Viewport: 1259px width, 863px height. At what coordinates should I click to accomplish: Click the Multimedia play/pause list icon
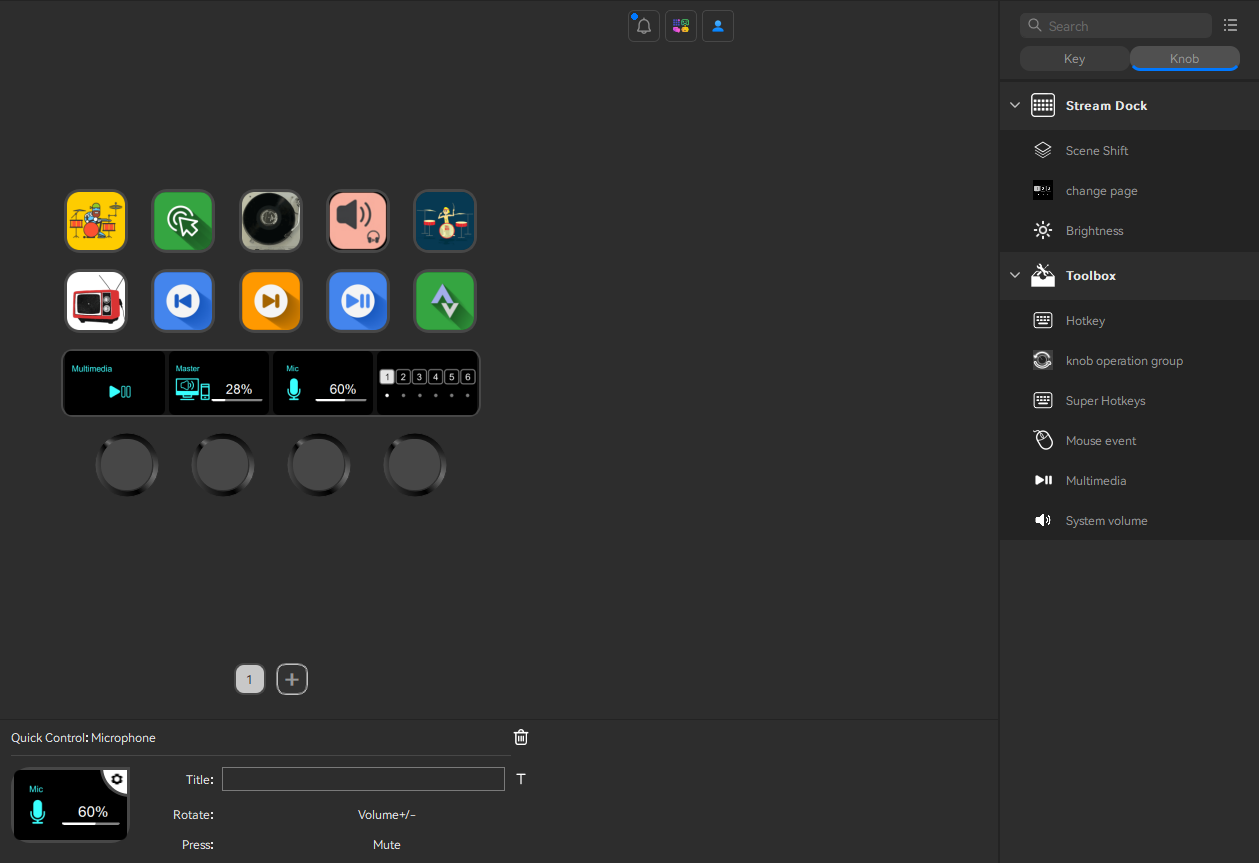click(1043, 480)
